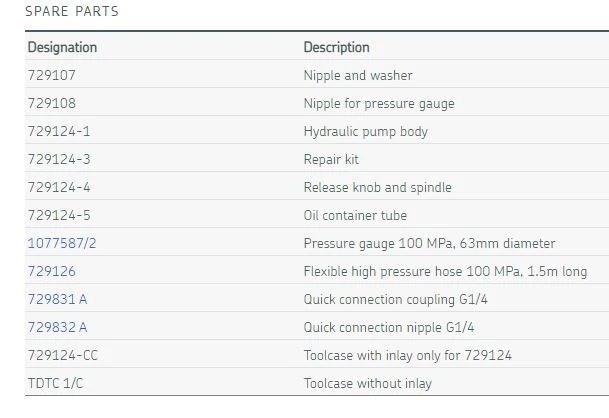Select the 729124-CC designation cell
Viewport: 609px width, 418px height.
click(x=63, y=355)
